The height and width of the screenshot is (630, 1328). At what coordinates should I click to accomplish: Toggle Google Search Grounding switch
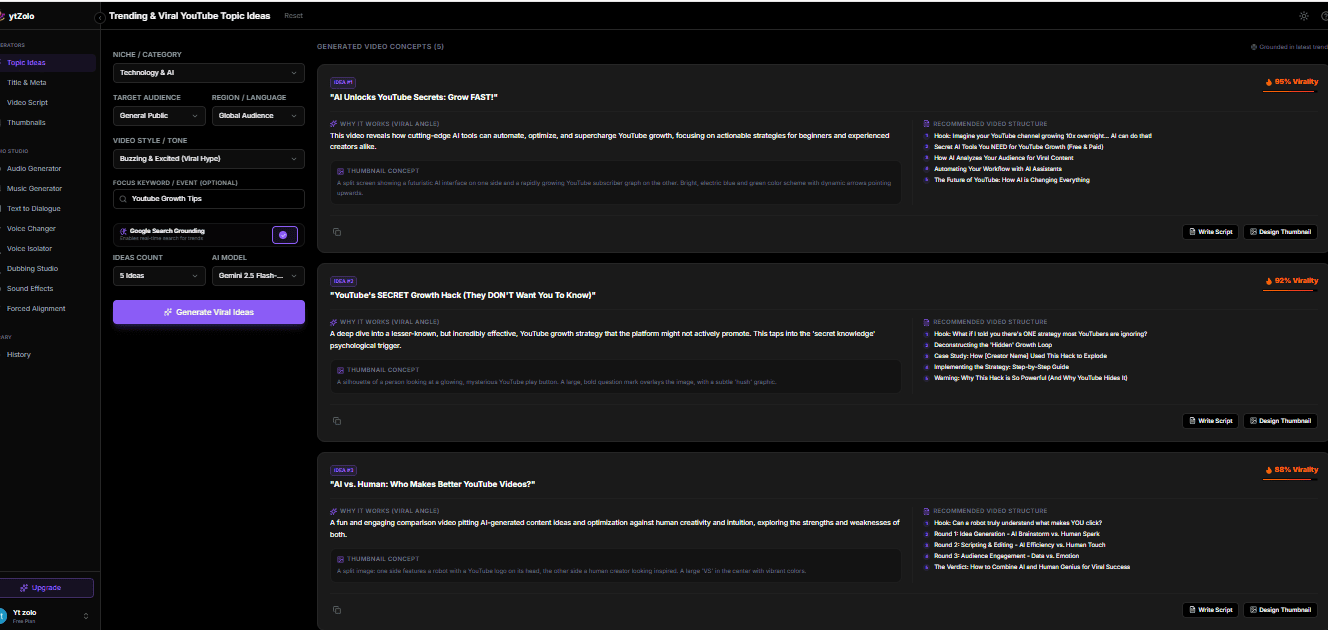(284, 235)
